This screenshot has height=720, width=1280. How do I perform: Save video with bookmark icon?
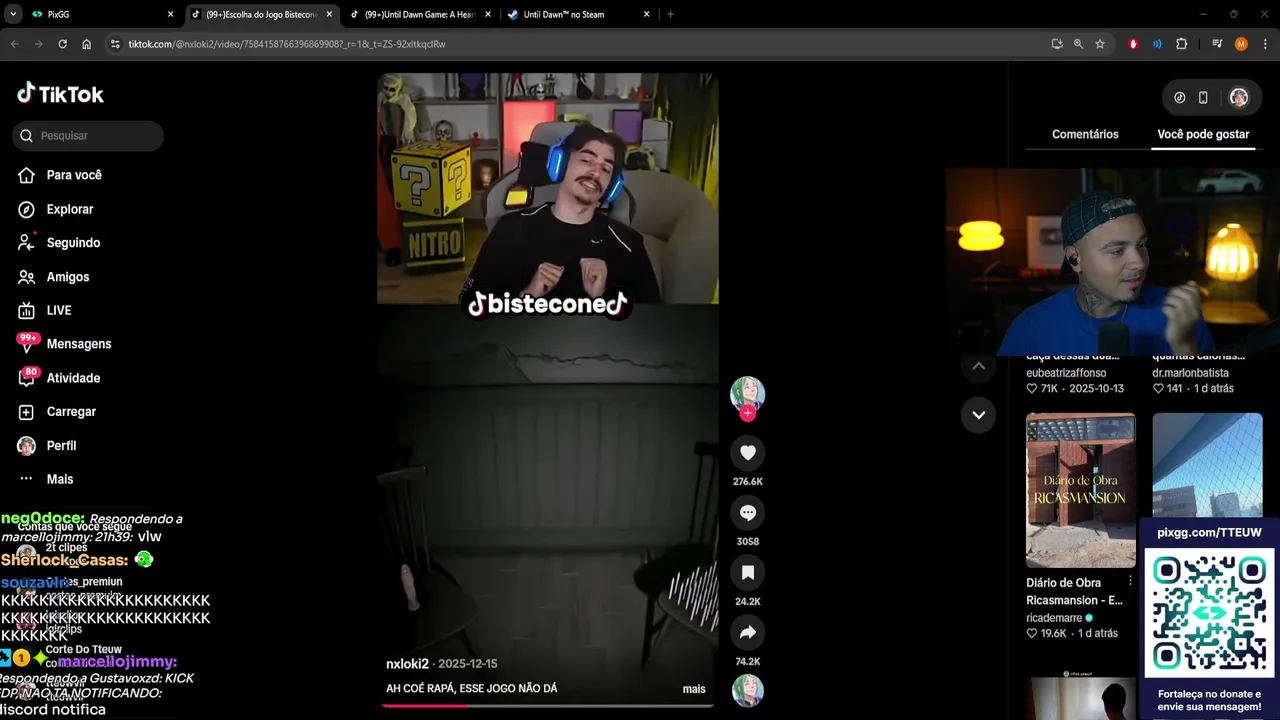[747, 573]
